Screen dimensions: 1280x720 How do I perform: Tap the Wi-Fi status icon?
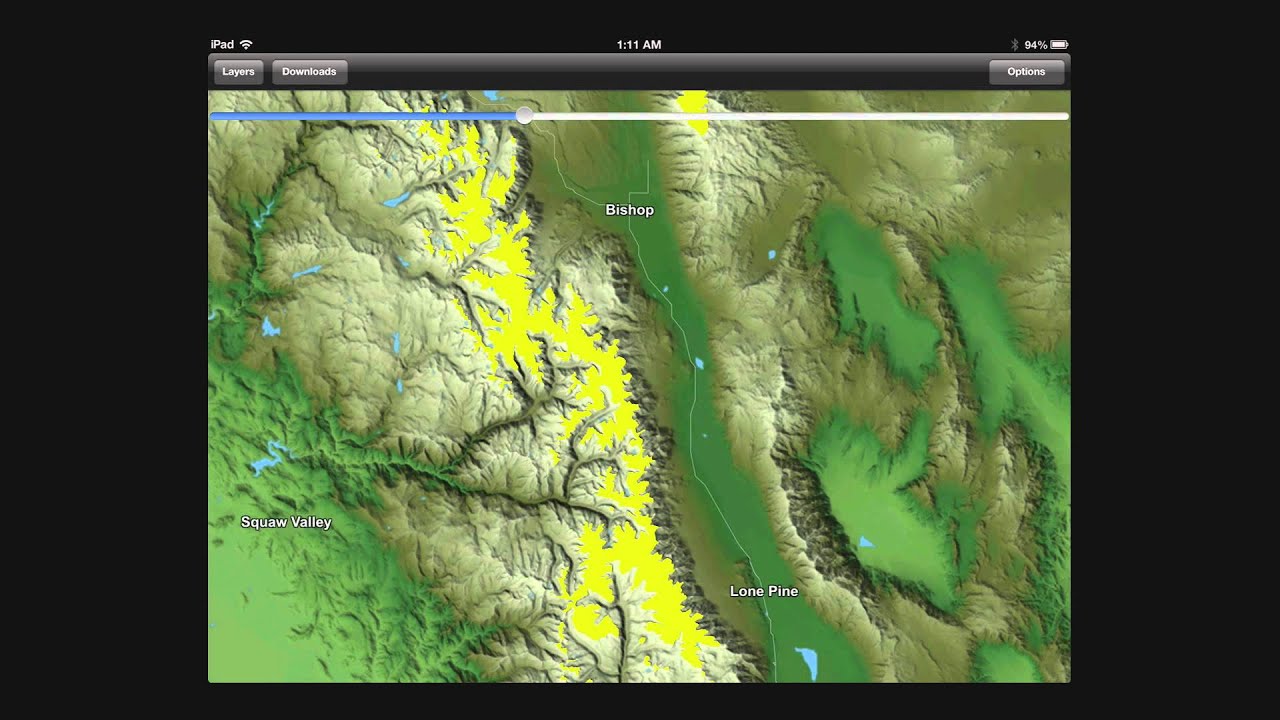[x=246, y=44]
